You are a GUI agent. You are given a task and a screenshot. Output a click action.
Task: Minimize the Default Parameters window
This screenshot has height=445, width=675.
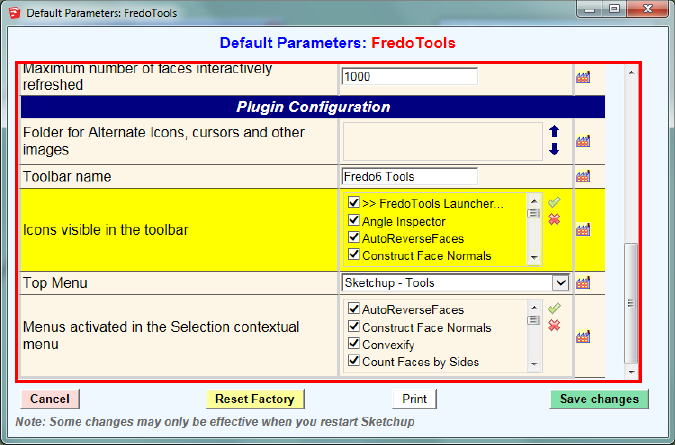[589, 9]
